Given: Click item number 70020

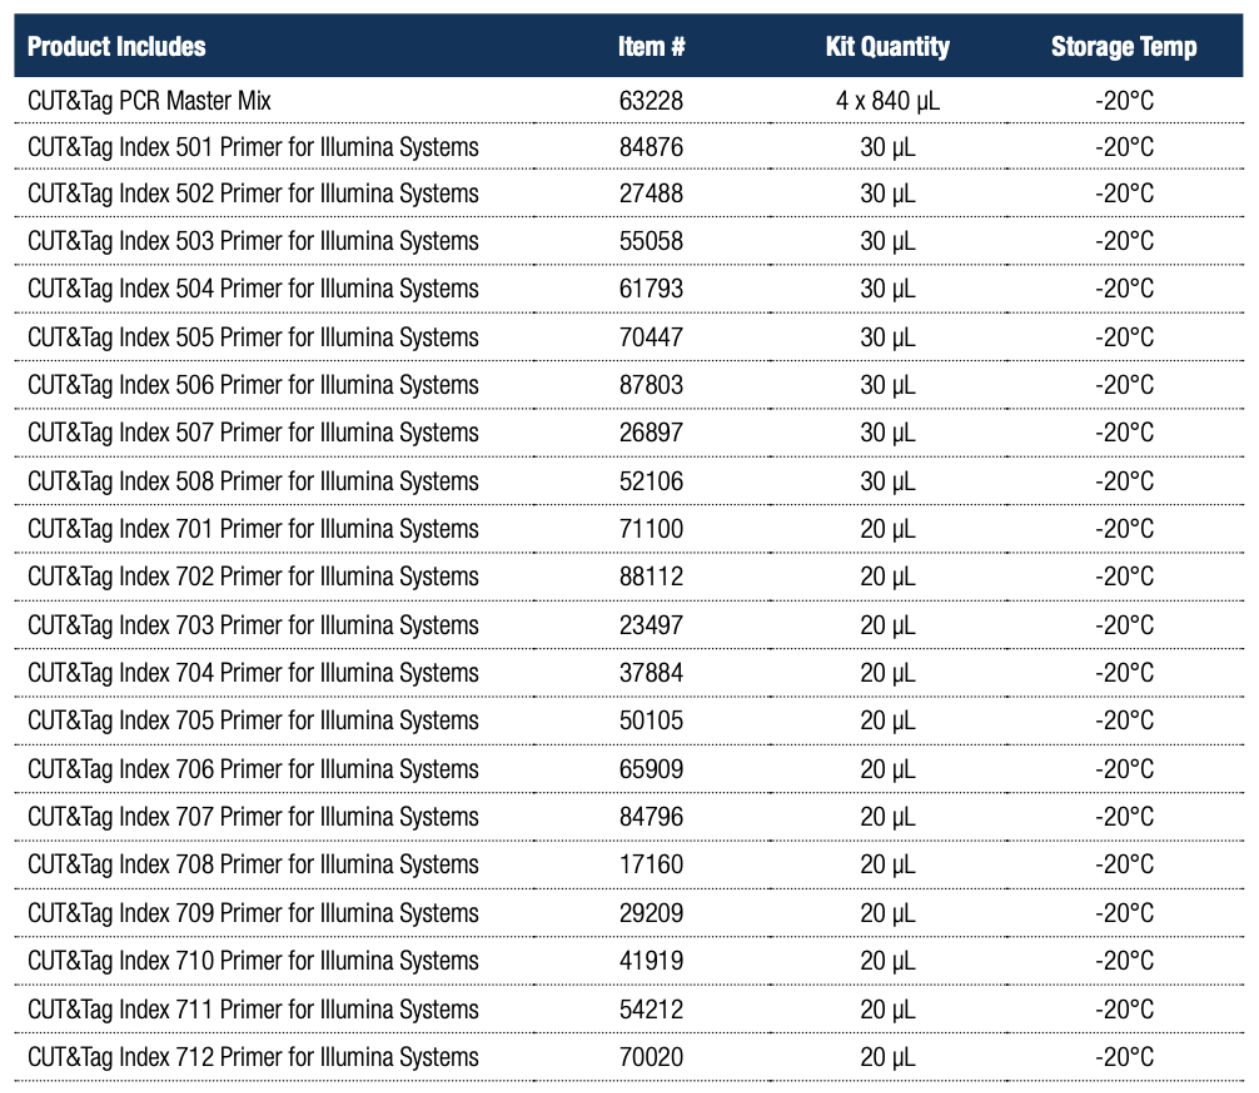Looking at the screenshot, I should (651, 1057).
